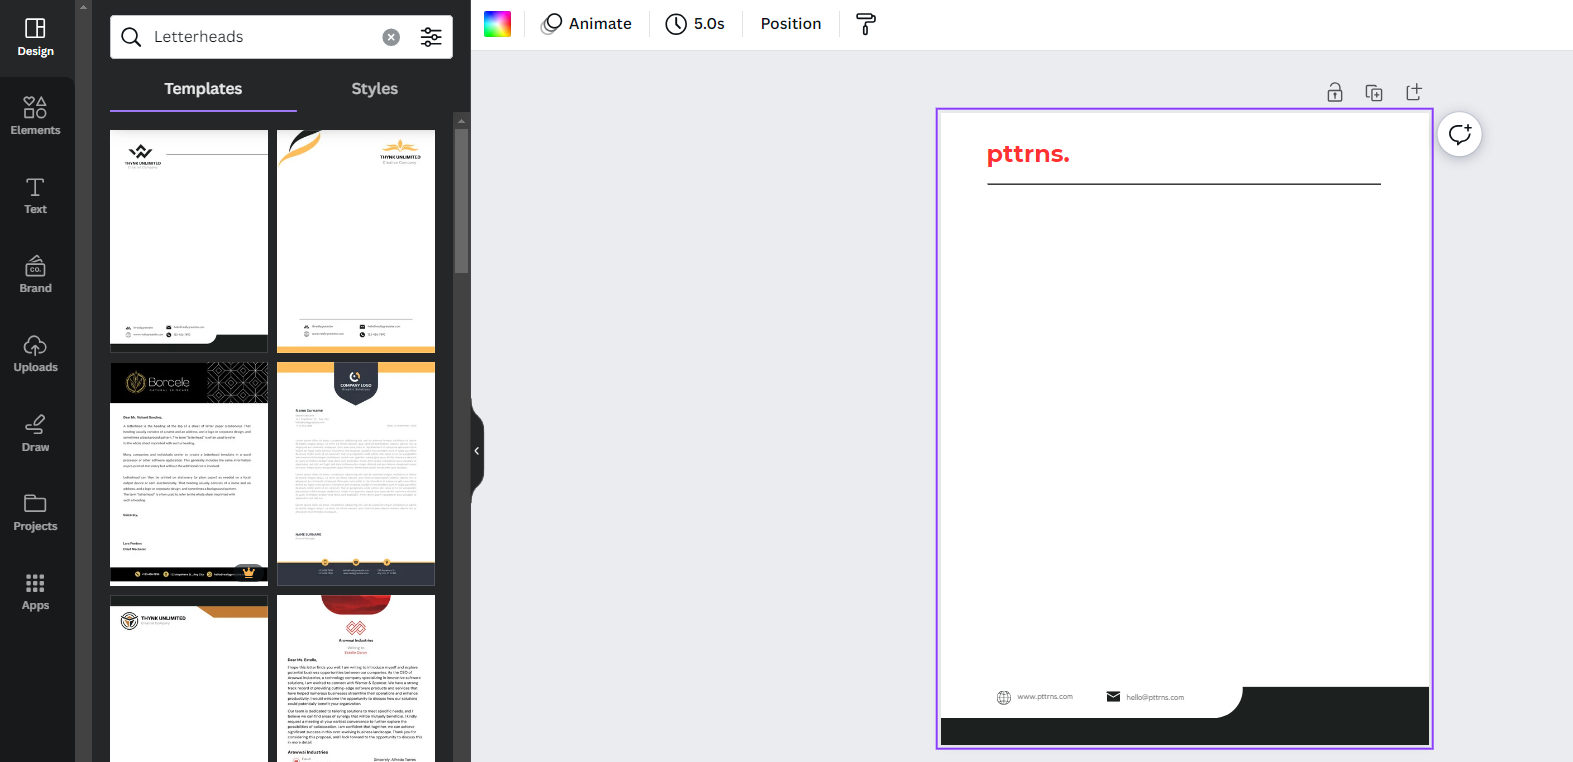Clear the Letterheads search text
Screen dimensions: 1573x762
click(x=391, y=37)
